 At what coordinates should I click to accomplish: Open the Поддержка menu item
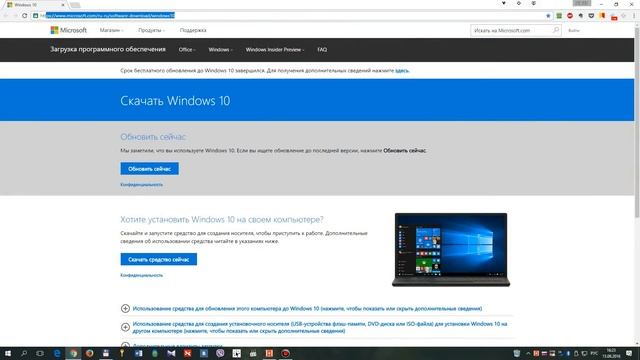click(193, 30)
